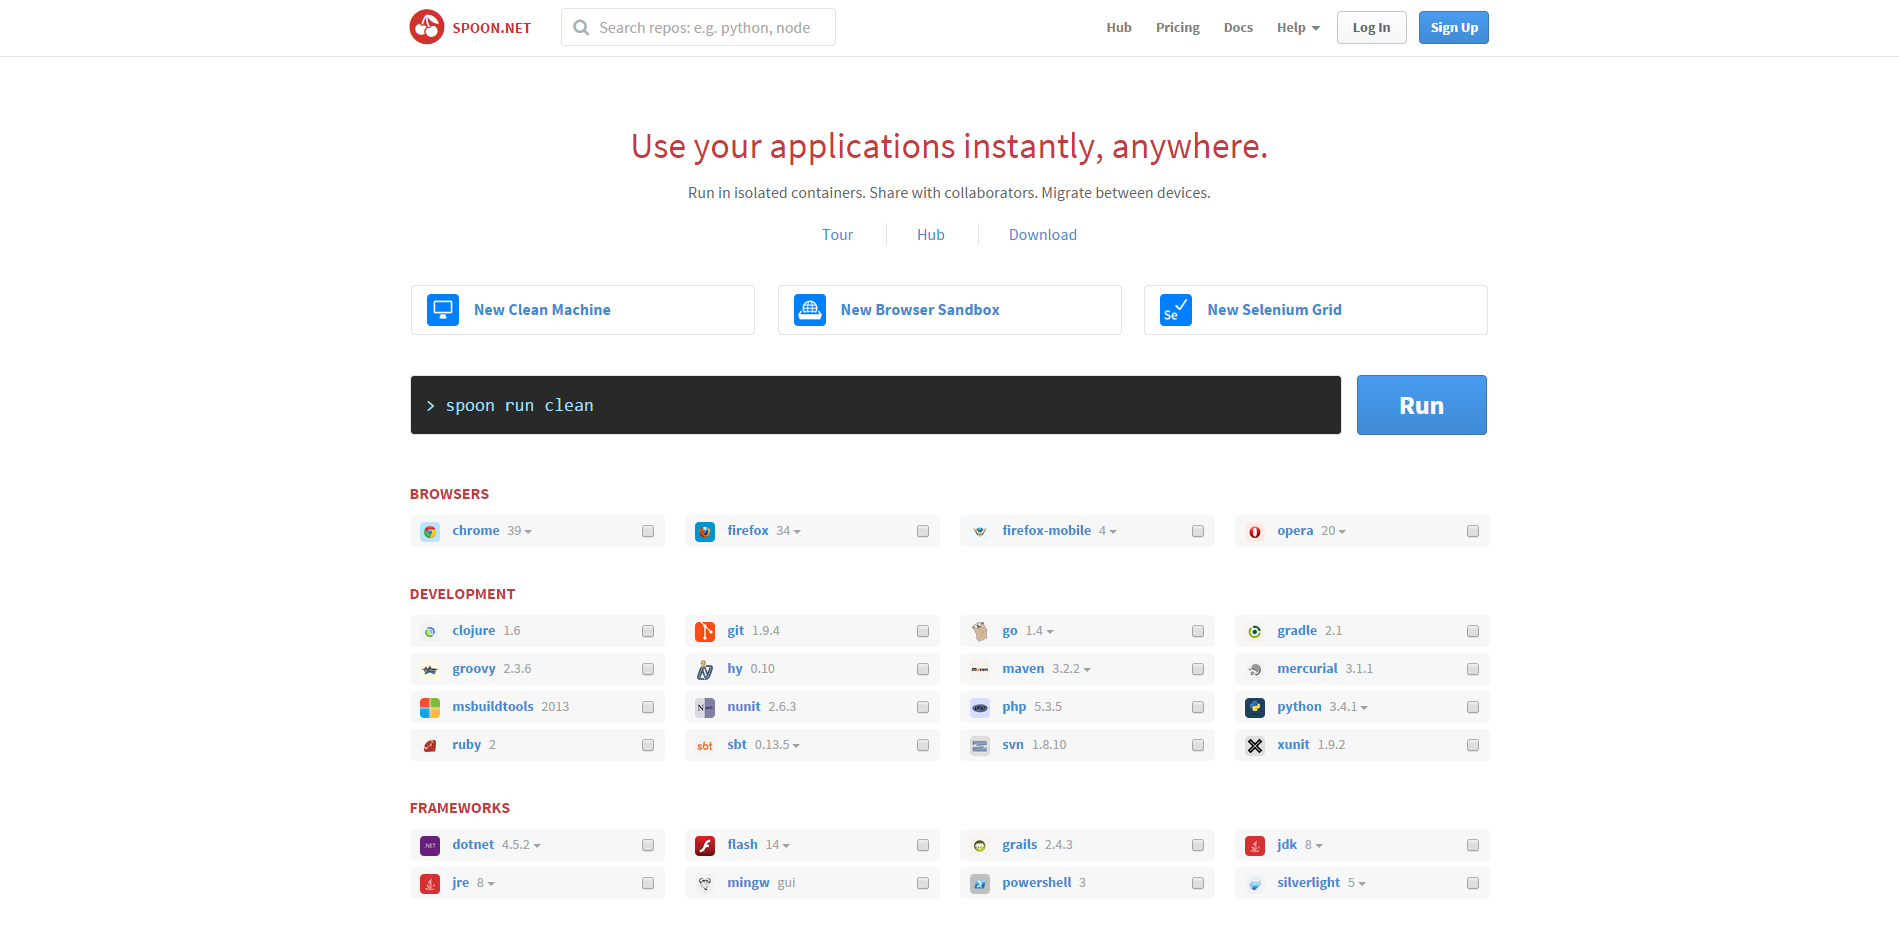
Task: Click the xunit X icon
Action: (x=1255, y=746)
